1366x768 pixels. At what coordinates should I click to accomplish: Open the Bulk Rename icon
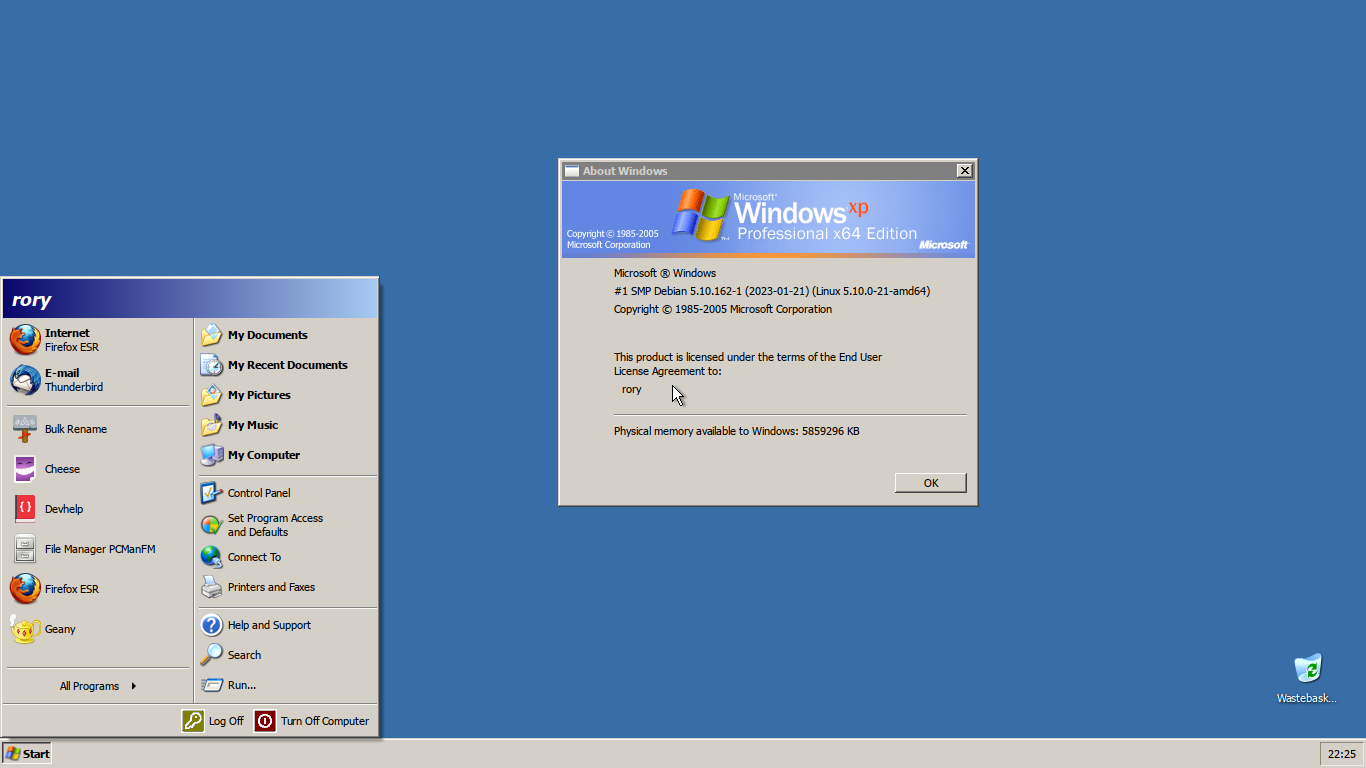(x=25, y=429)
